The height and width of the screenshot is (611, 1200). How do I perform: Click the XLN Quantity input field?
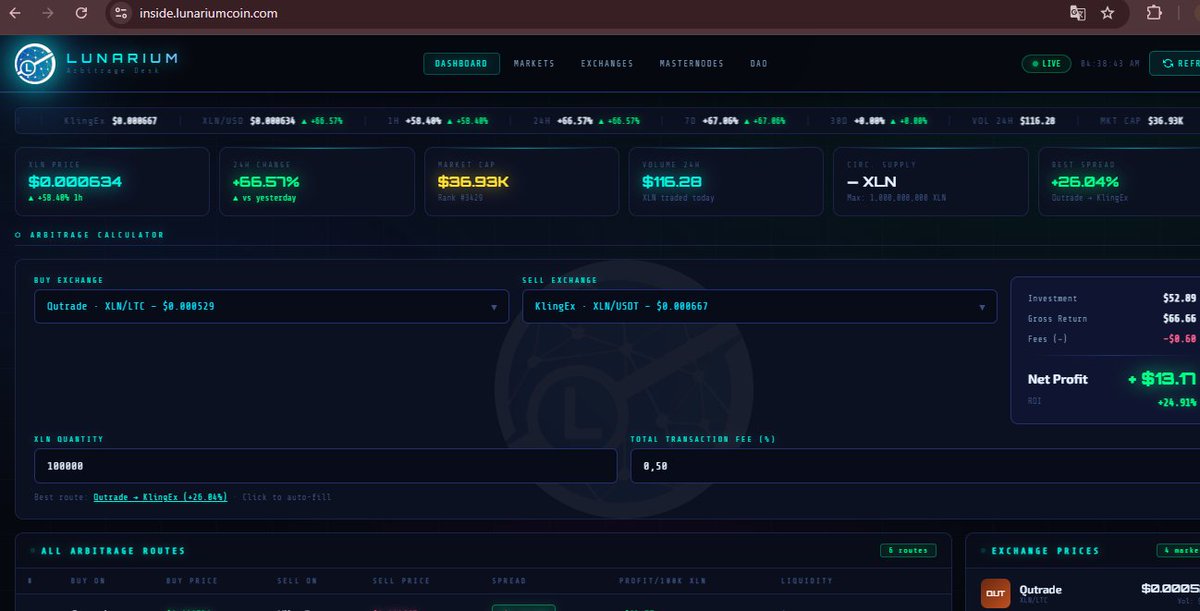(325, 466)
